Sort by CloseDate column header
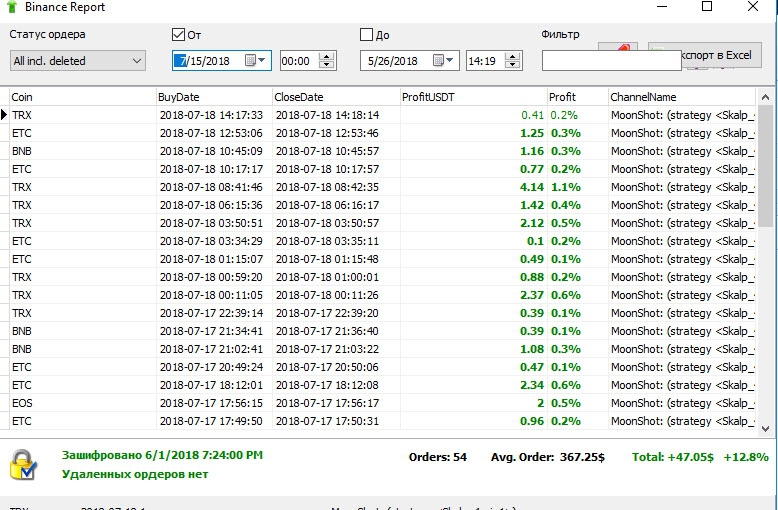The image size is (778, 510). point(336,97)
